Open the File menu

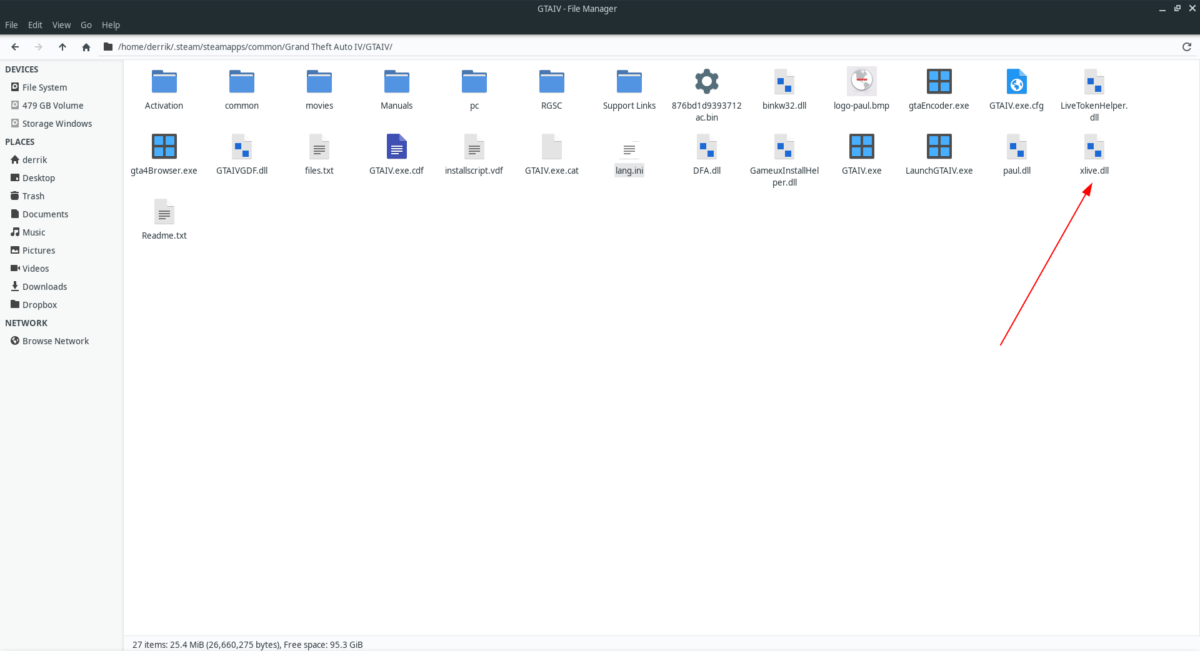pos(11,24)
